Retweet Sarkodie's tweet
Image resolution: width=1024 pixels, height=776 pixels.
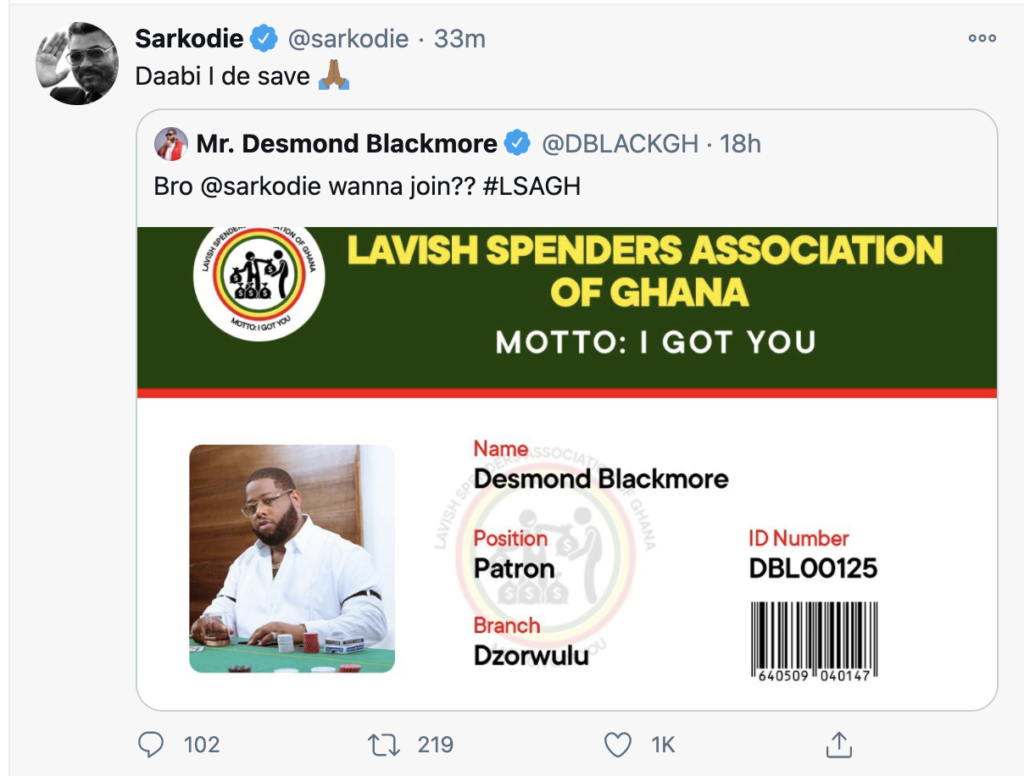[x=381, y=744]
